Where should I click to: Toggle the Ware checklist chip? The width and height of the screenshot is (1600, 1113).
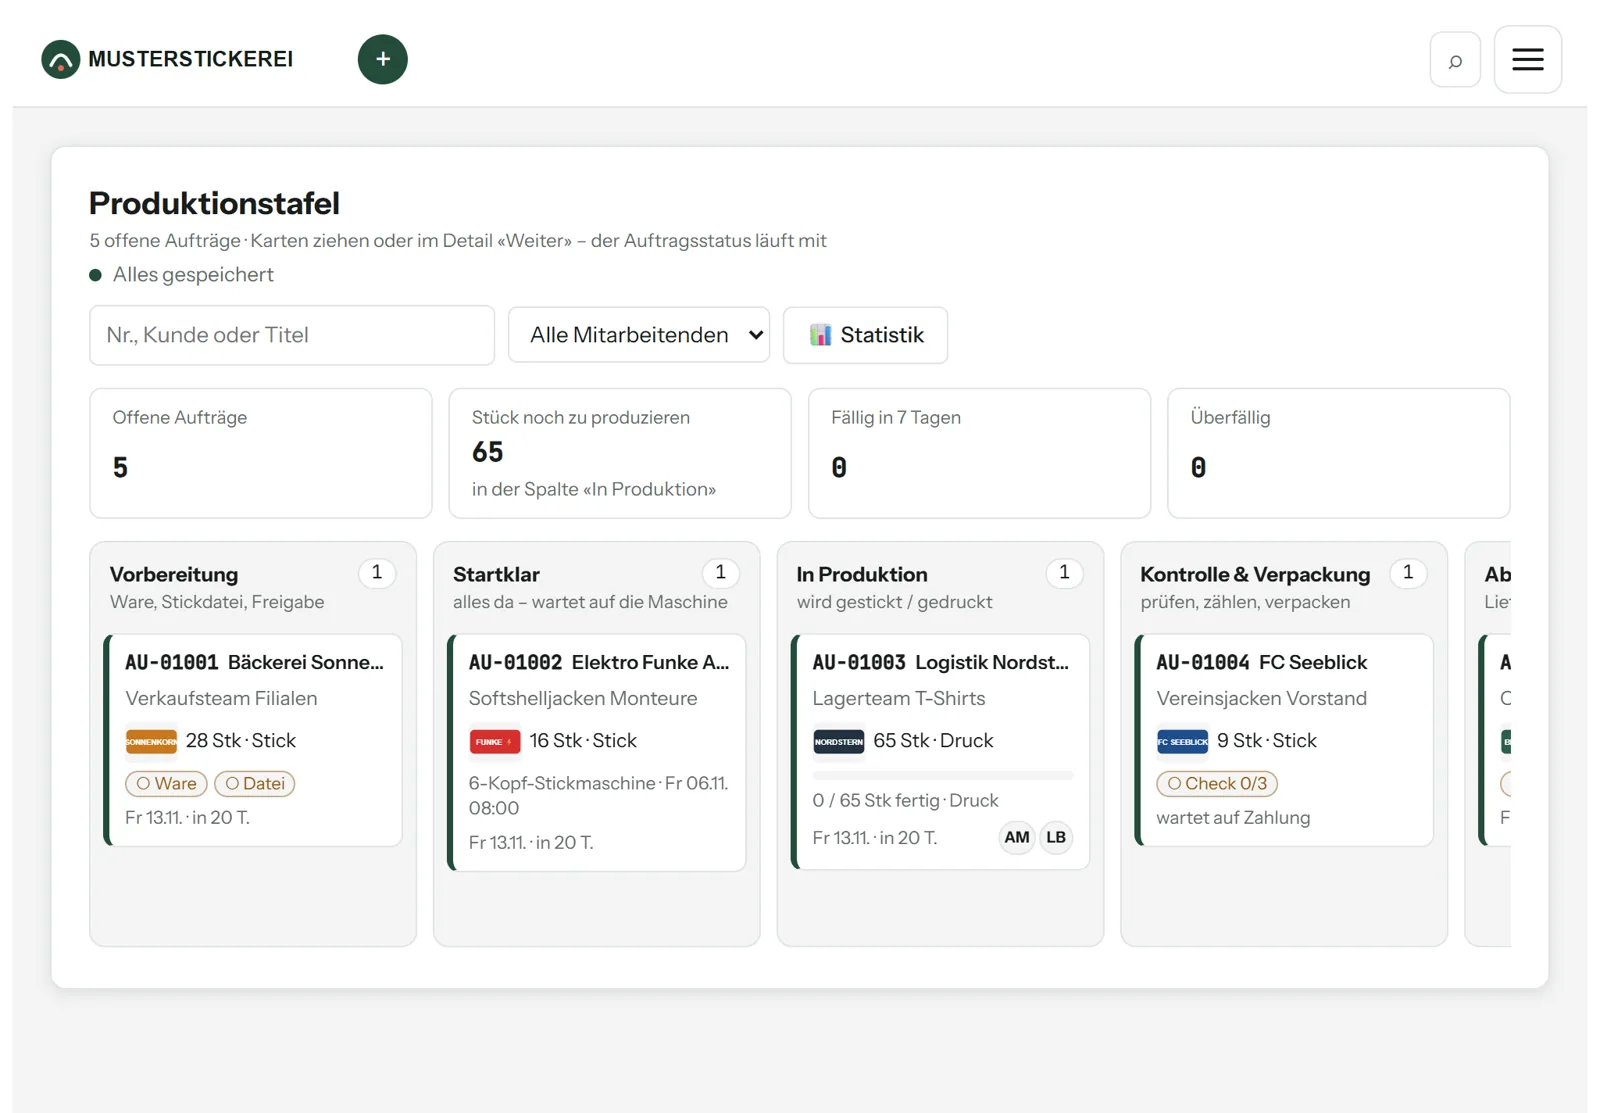coord(167,784)
